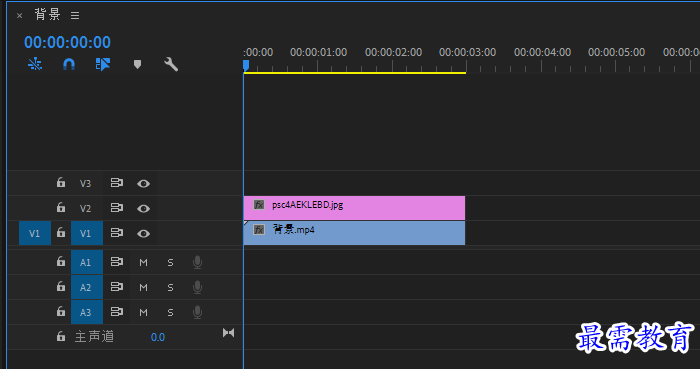The image size is (700, 369).
Task: Click the blue playhead marker on ruler
Action: [246, 66]
